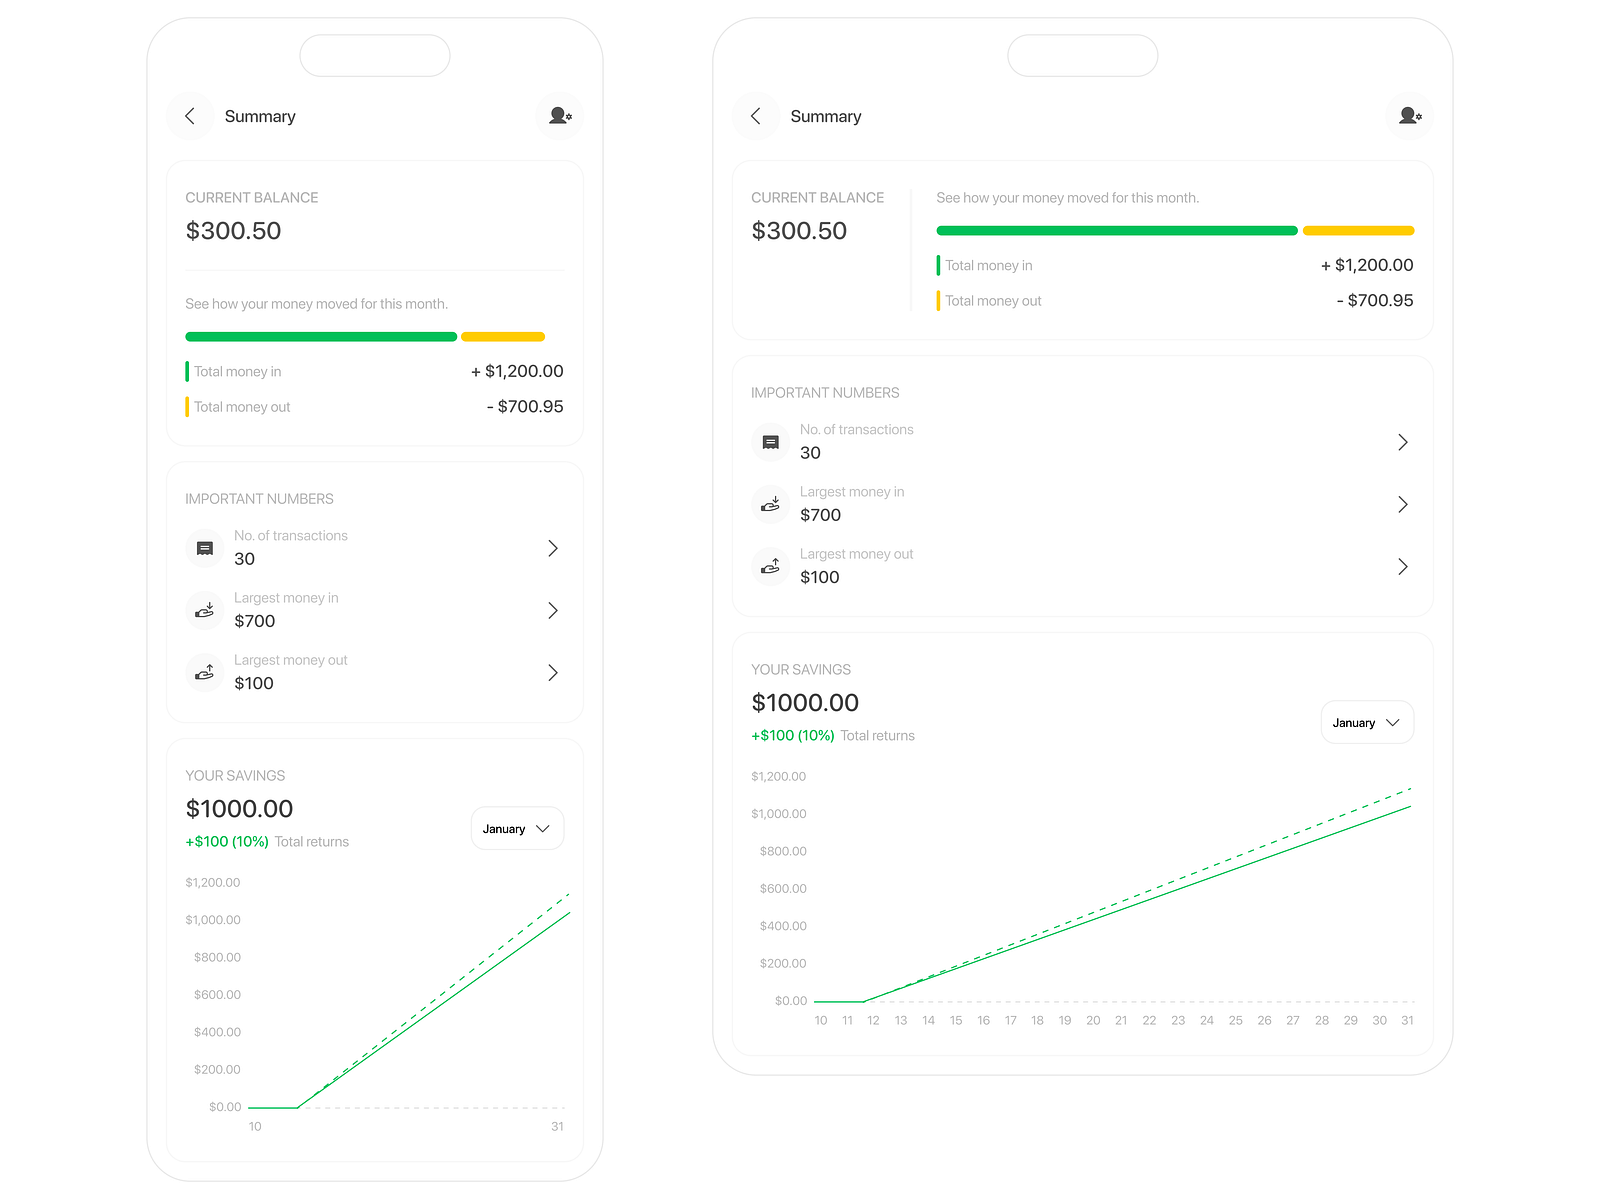Tap Largest money in hand icon, right tablet

[x=771, y=504]
